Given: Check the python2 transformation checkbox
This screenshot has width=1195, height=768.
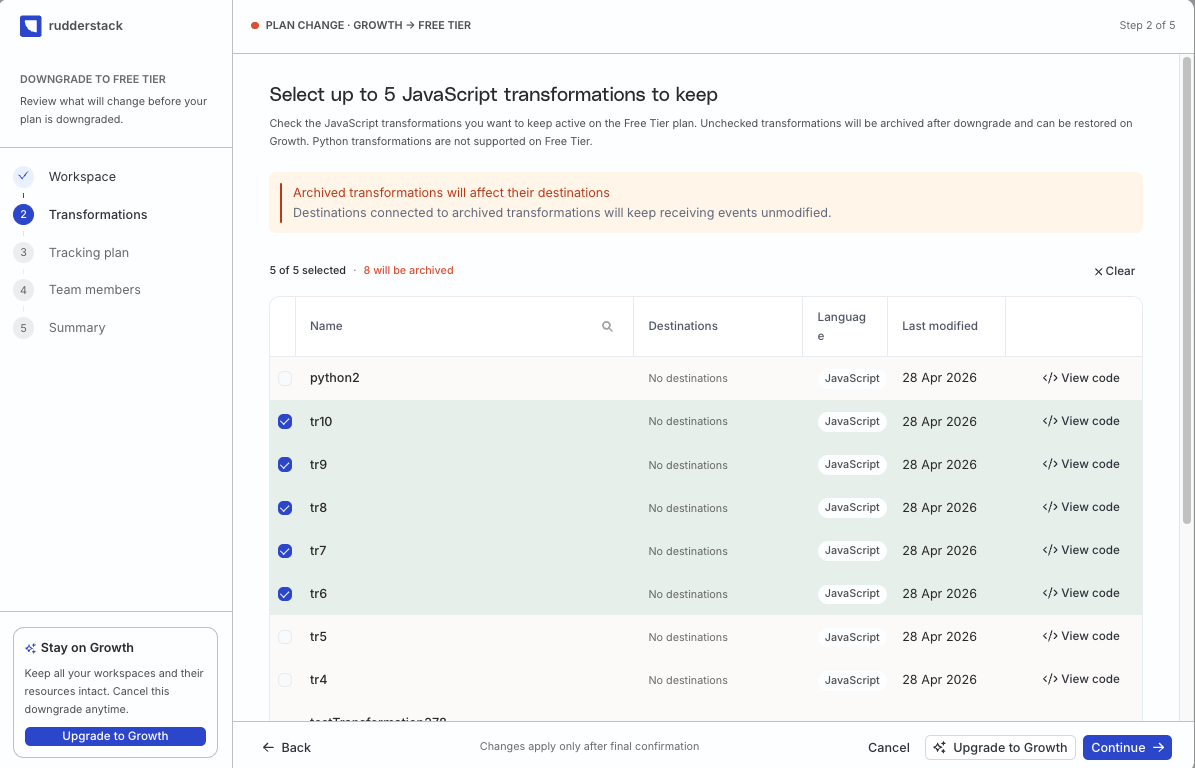Looking at the screenshot, I should pyautogui.click(x=285, y=379).
